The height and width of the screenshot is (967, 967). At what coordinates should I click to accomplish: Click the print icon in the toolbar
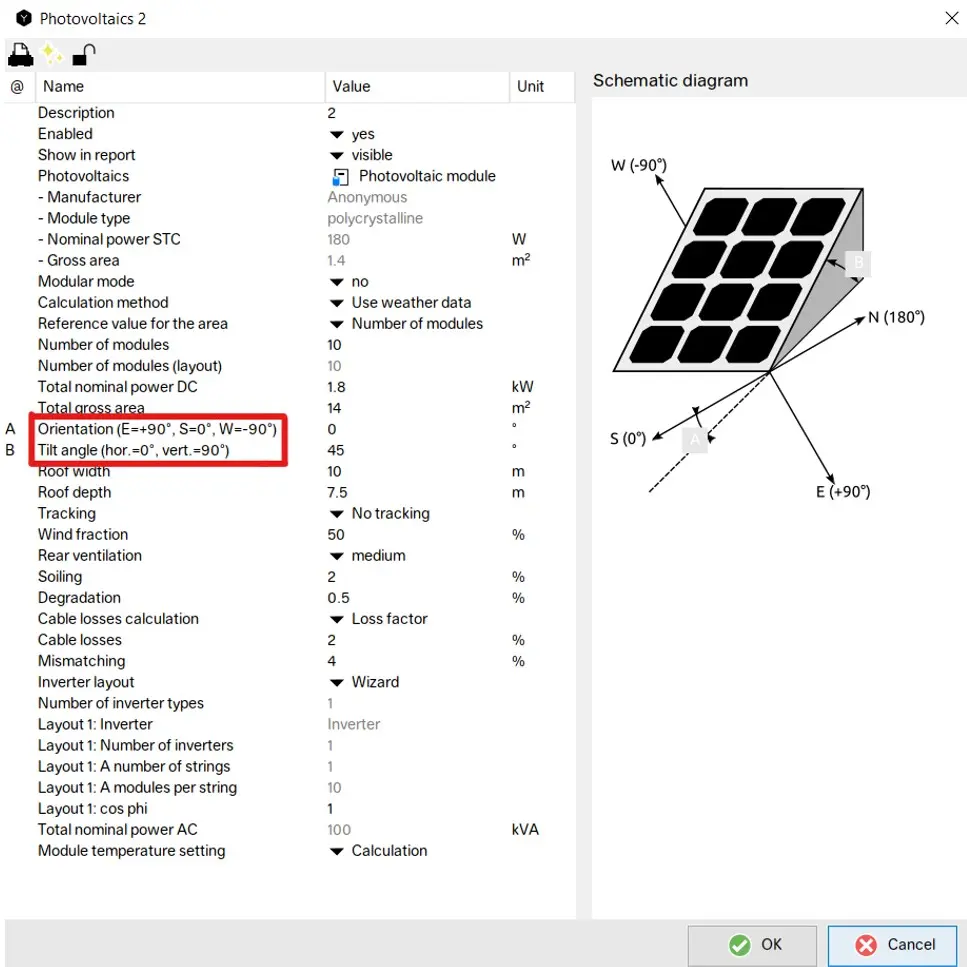20,54
